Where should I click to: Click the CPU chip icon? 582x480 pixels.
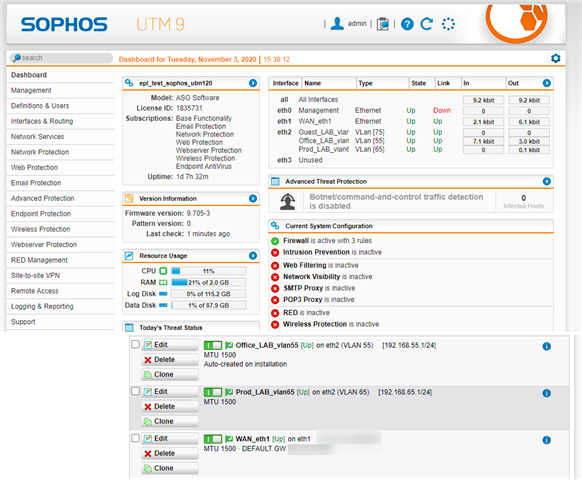pos(163,271)
